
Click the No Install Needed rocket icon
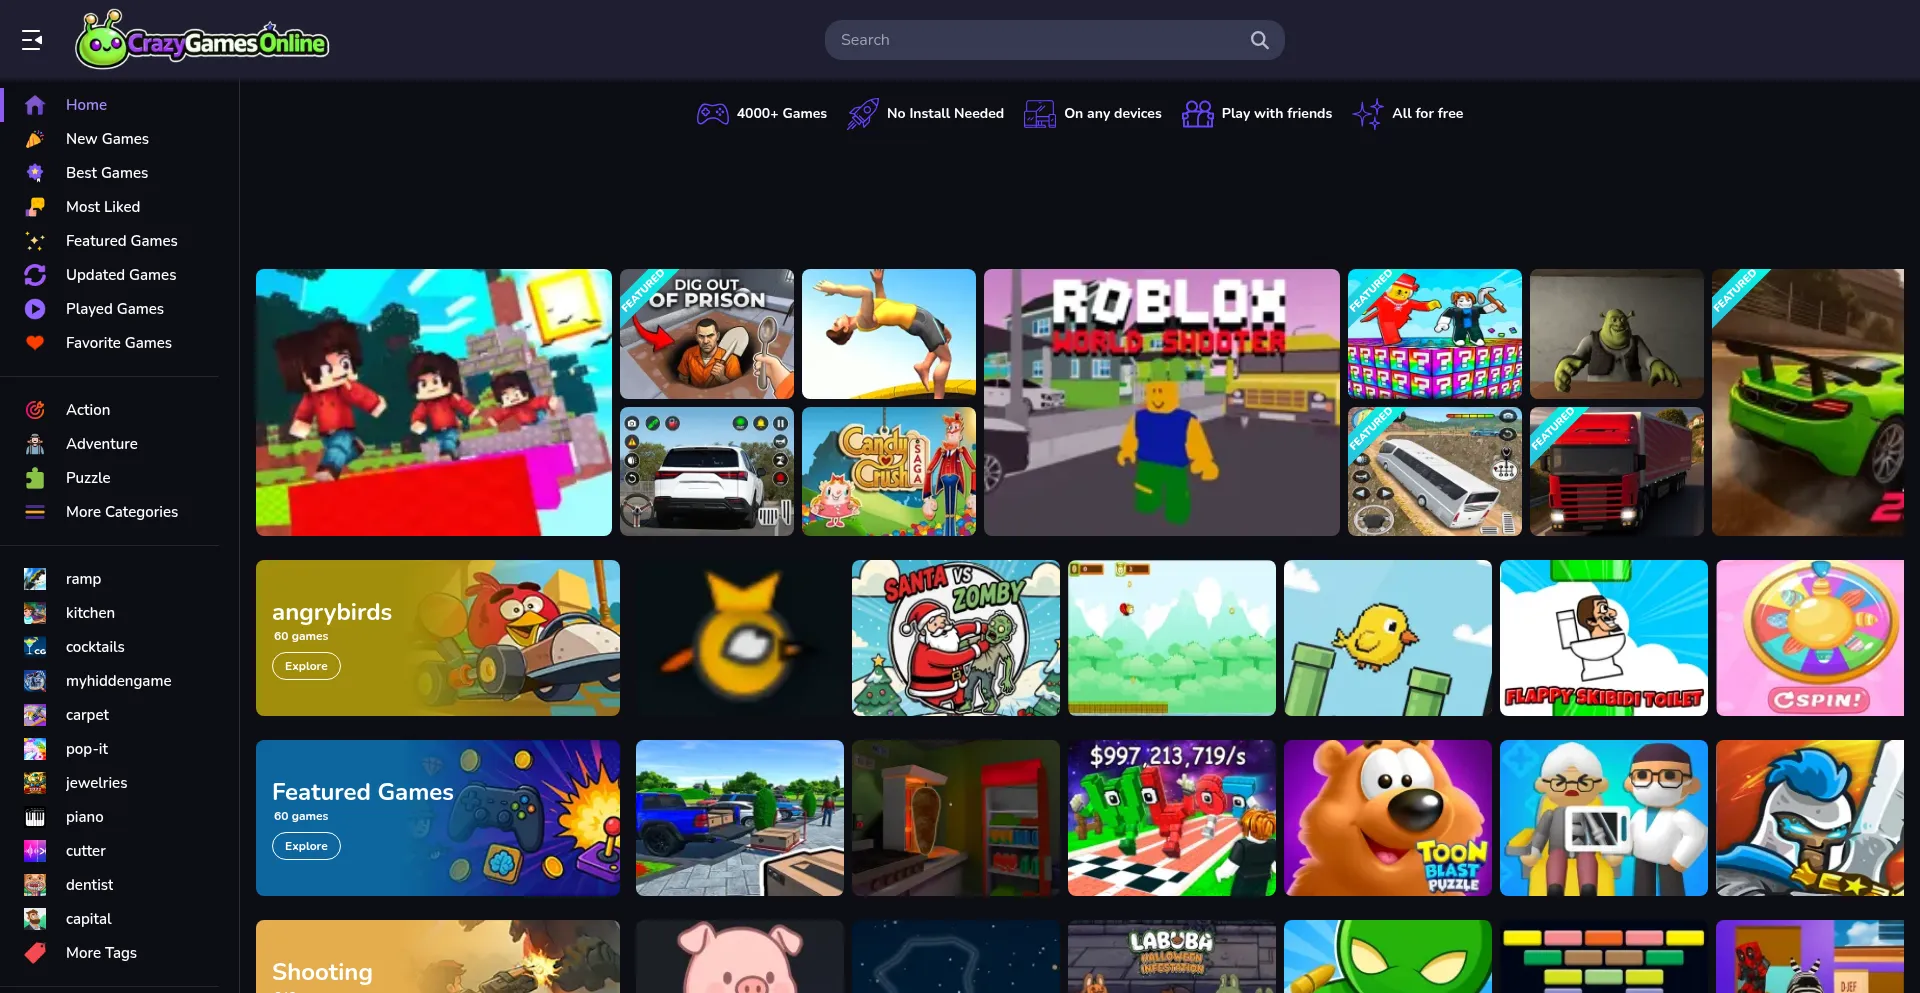(x=863, y=113)
